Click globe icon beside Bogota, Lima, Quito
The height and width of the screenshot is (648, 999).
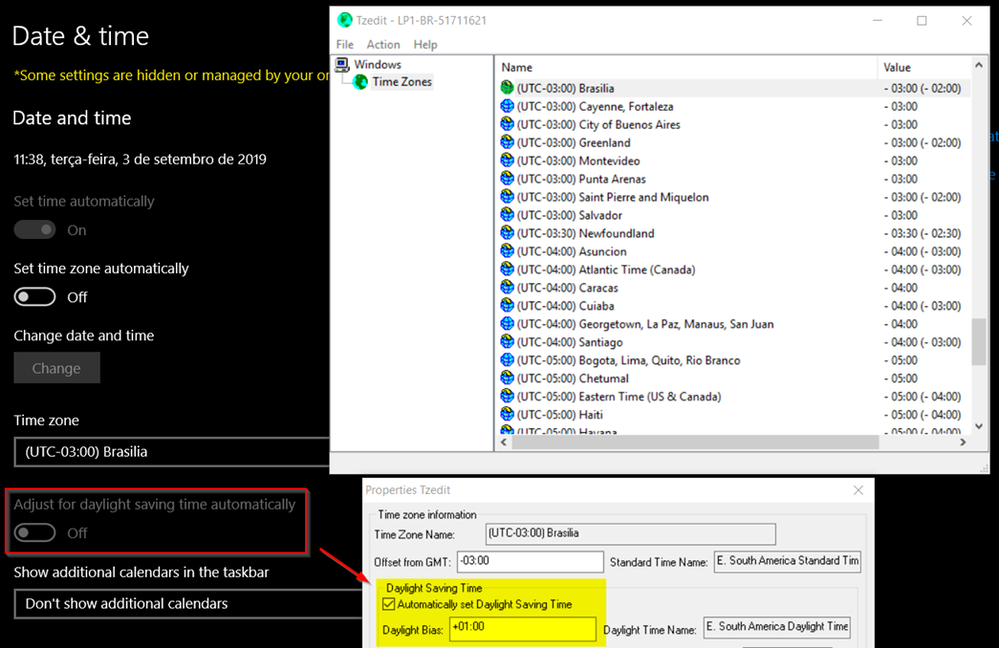(507, 361)
